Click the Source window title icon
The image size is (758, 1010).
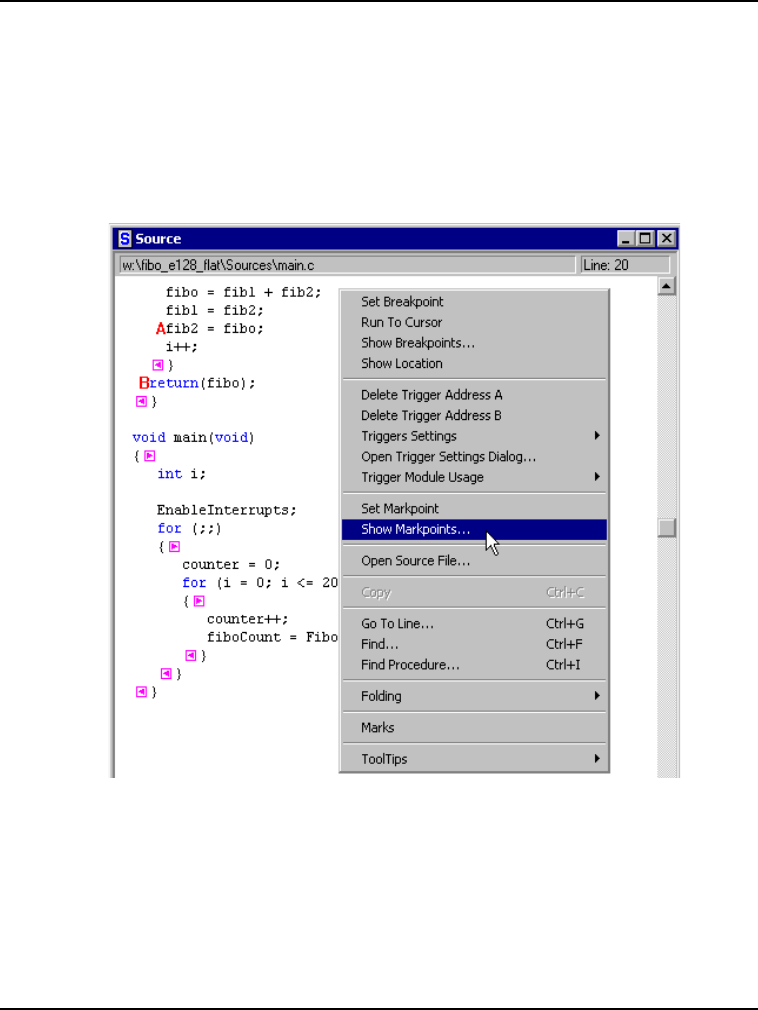125,239
